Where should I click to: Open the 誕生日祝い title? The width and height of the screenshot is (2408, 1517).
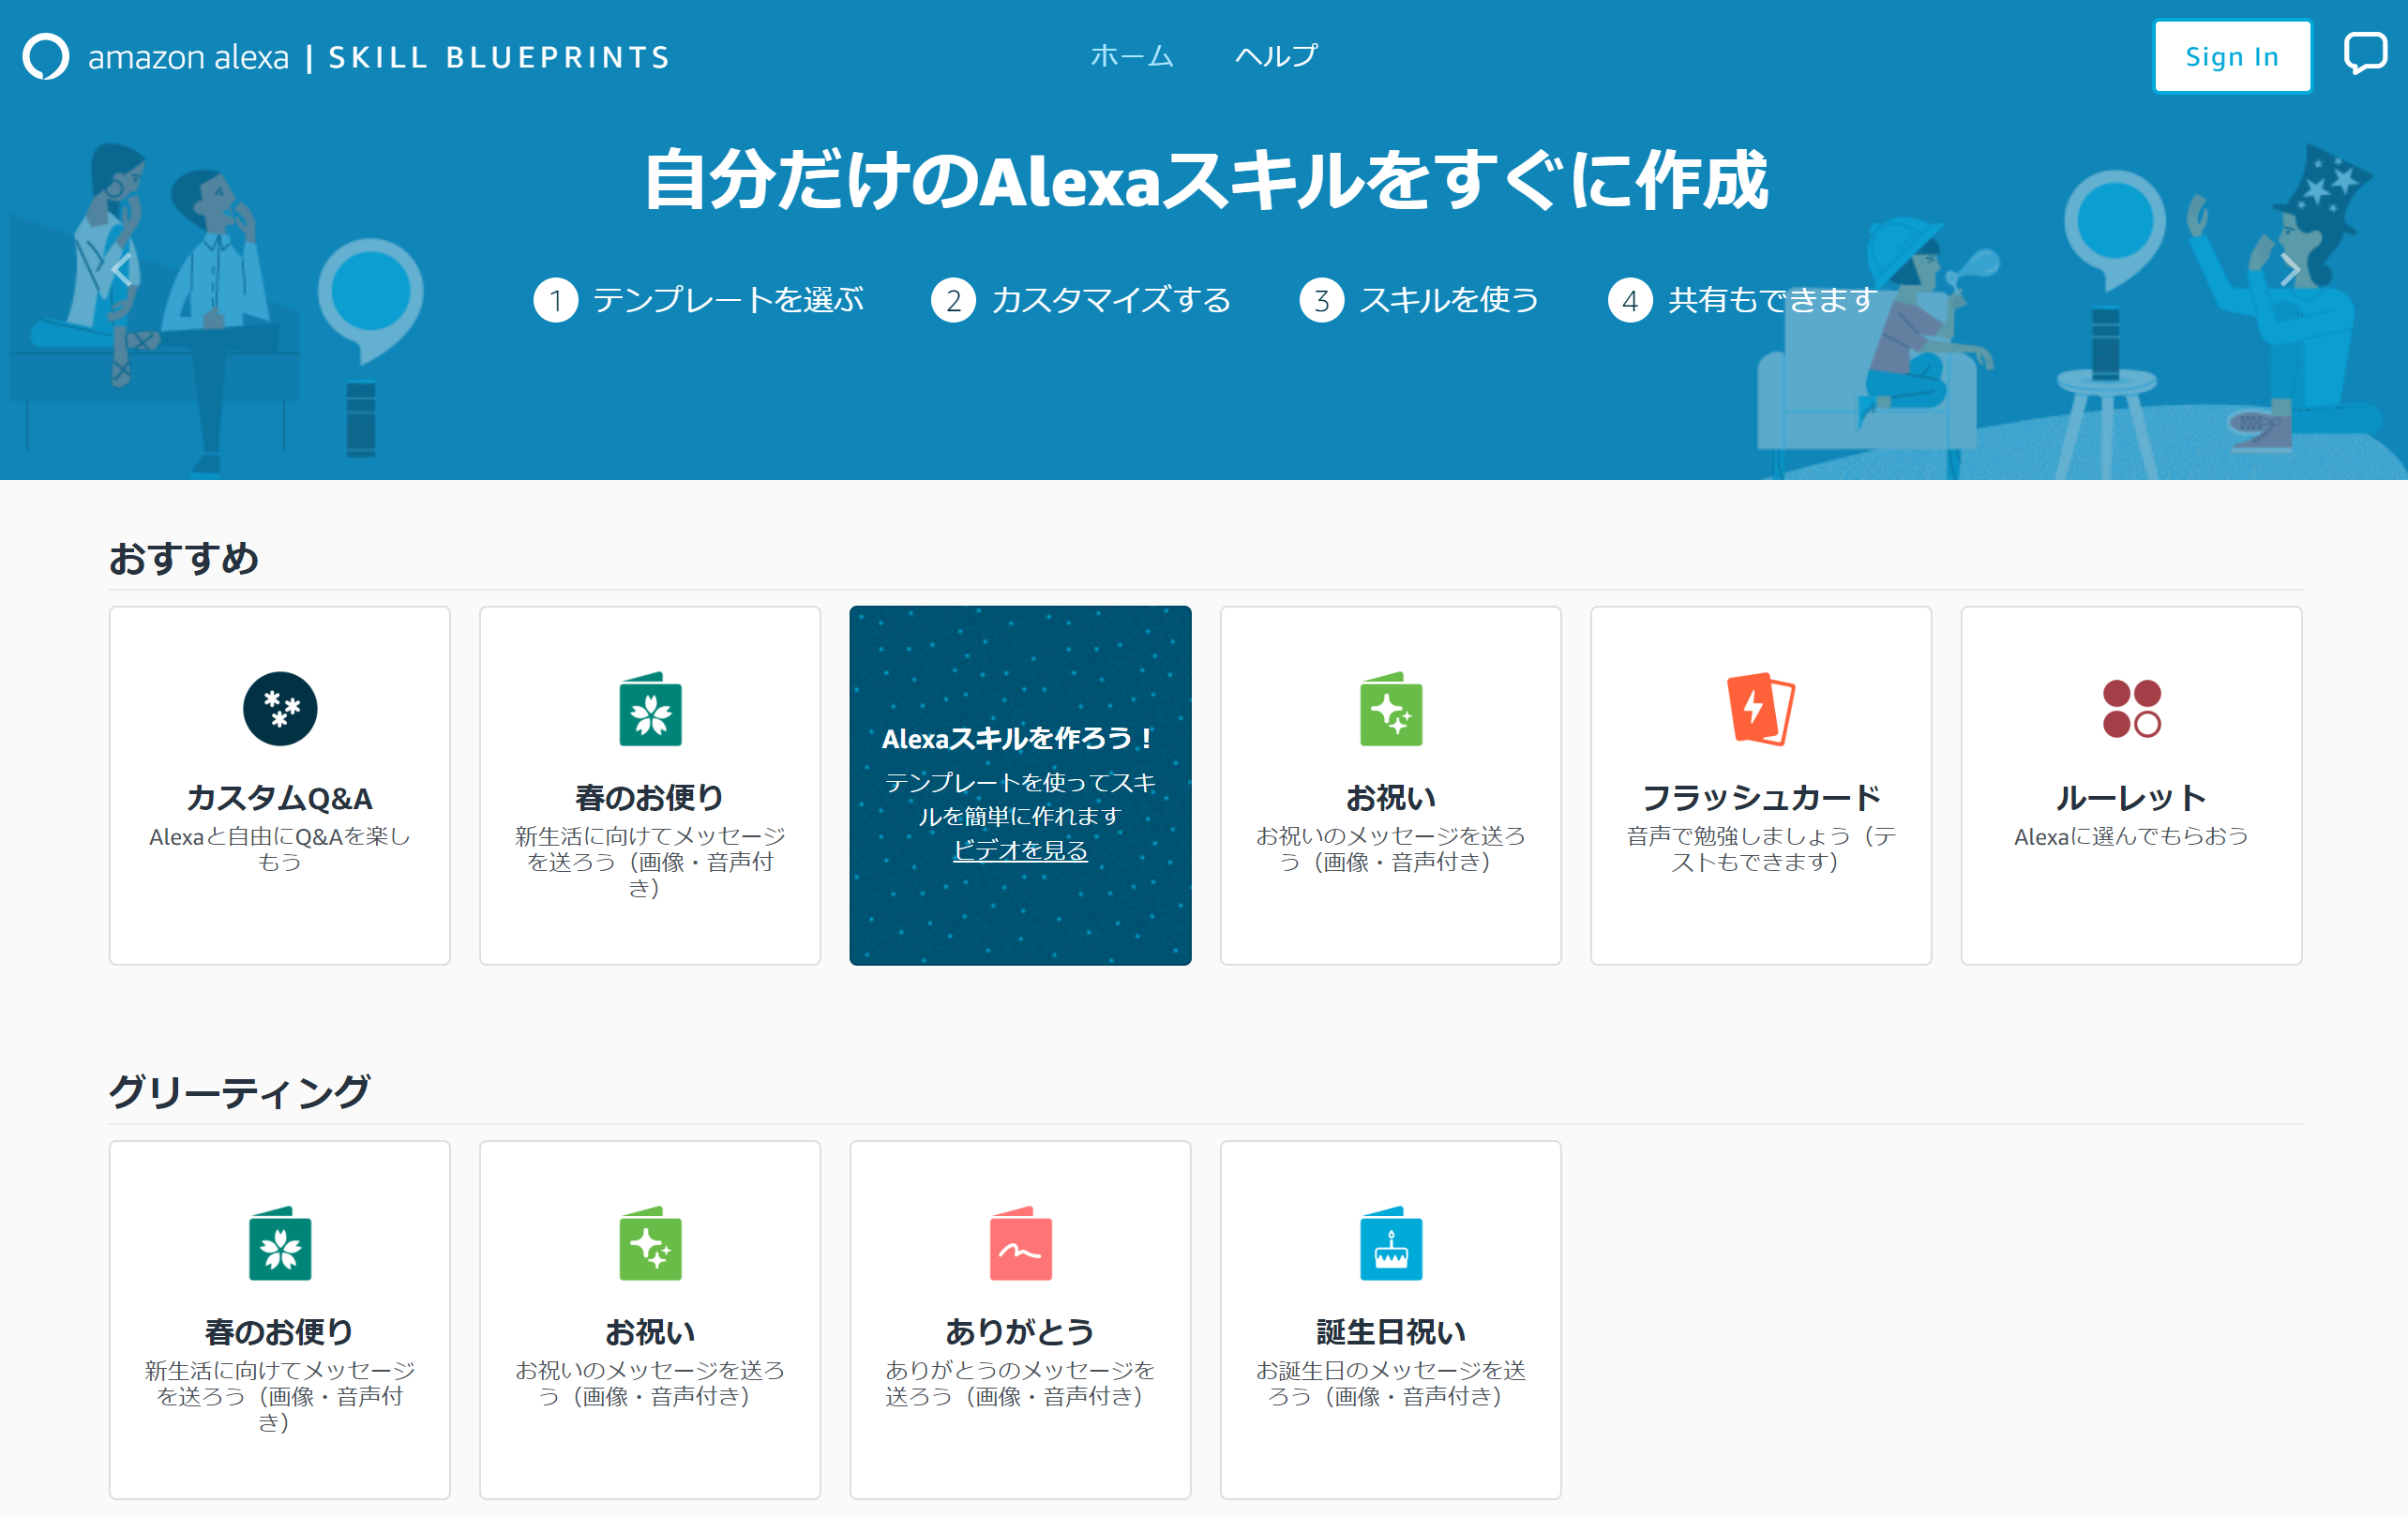[x=1391, y=1331]
